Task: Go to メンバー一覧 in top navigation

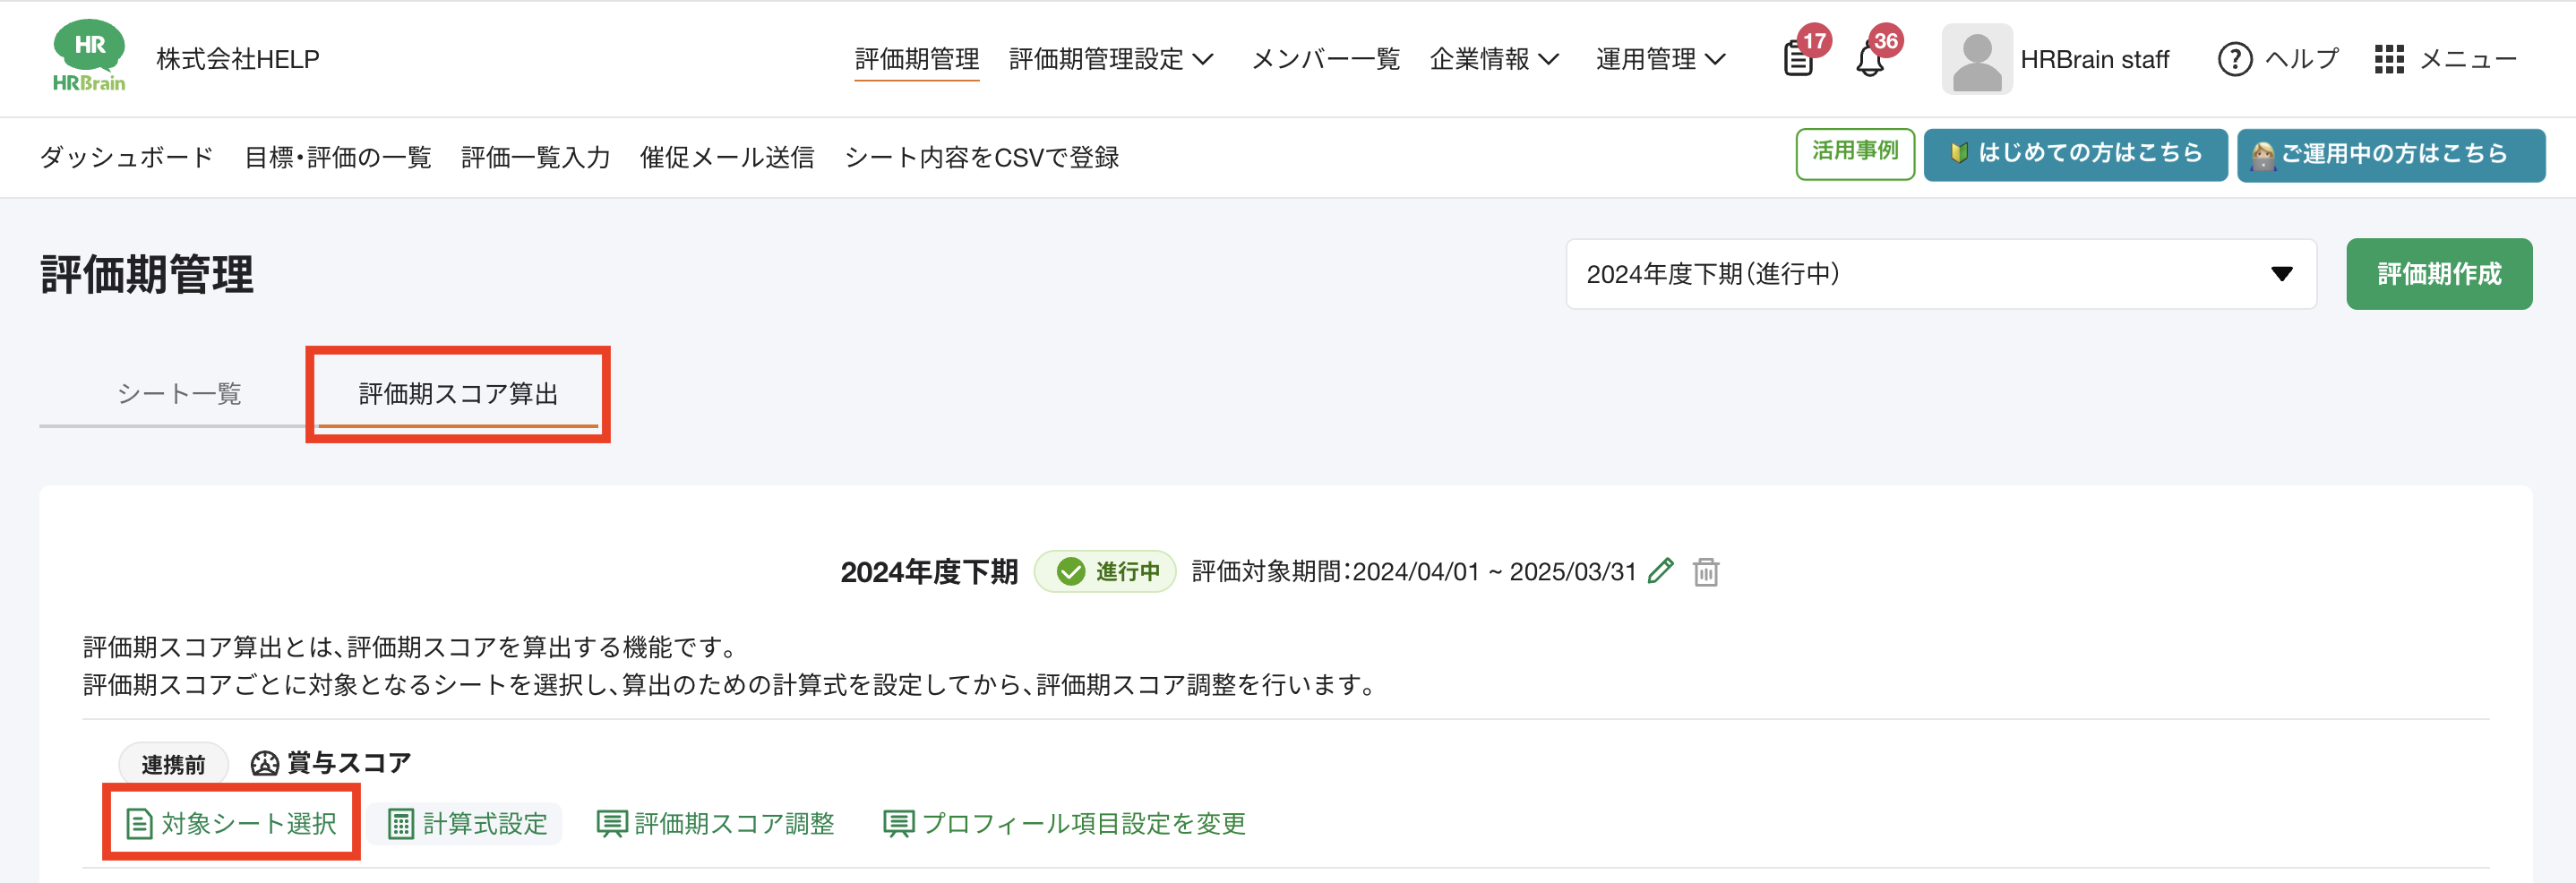Action: click(x=1325, y=59)
